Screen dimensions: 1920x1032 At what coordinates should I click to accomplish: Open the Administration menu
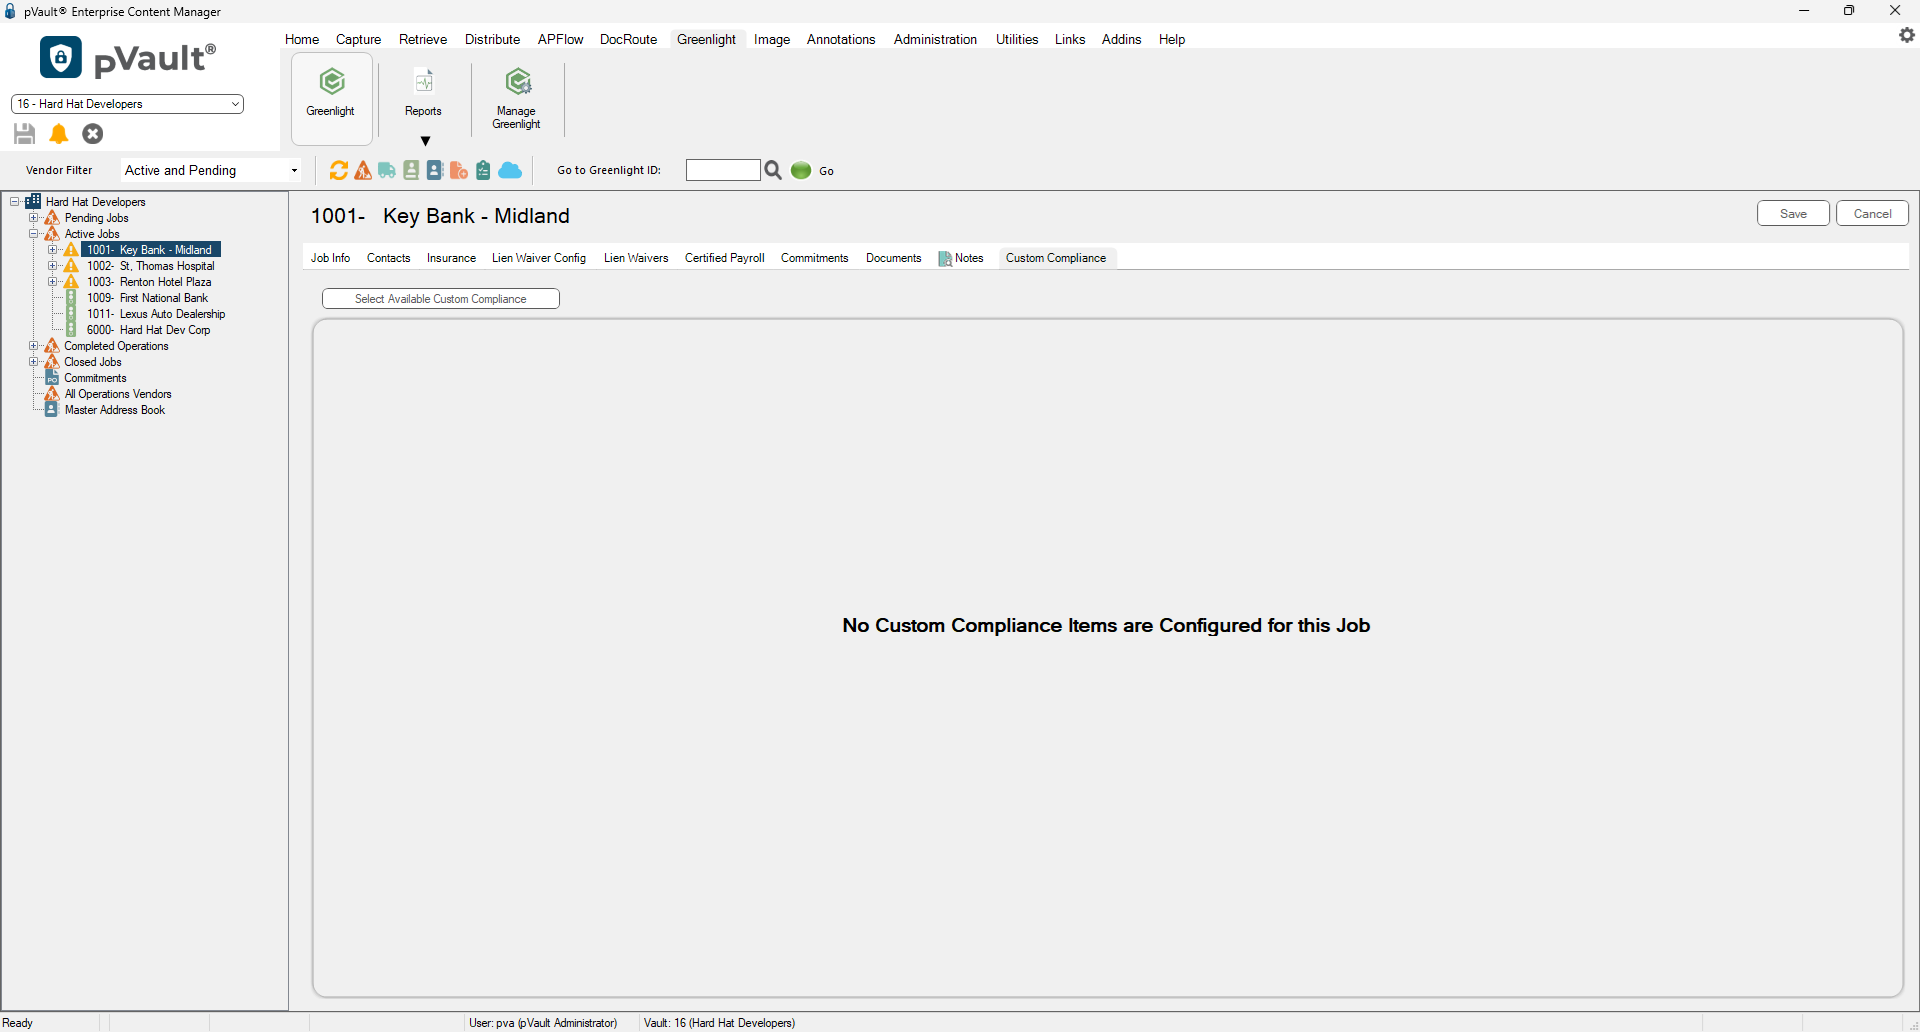935,39
